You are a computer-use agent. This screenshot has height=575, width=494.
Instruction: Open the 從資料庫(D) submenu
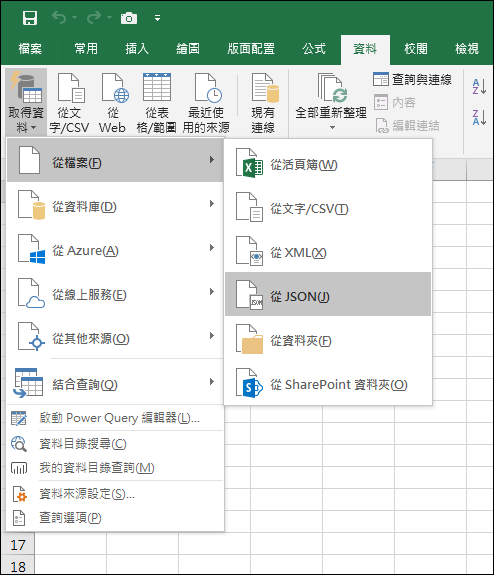click(115, 204)
